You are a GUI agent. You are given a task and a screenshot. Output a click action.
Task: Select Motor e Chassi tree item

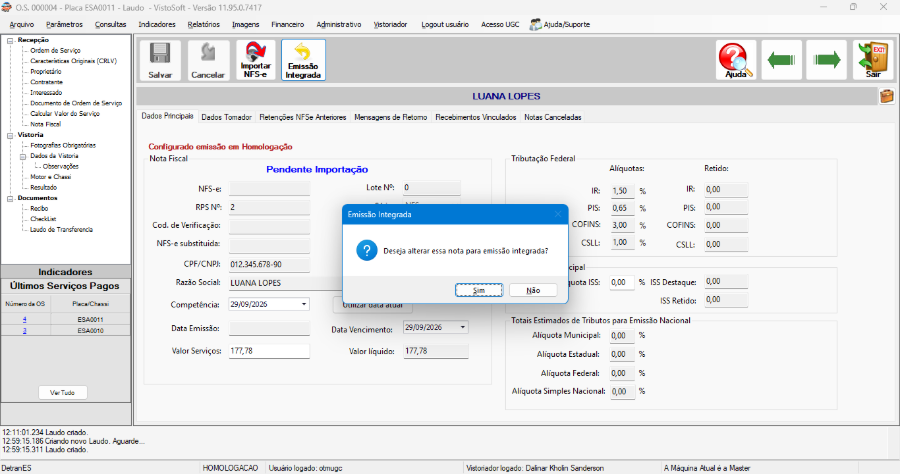(x=51, y=177)
